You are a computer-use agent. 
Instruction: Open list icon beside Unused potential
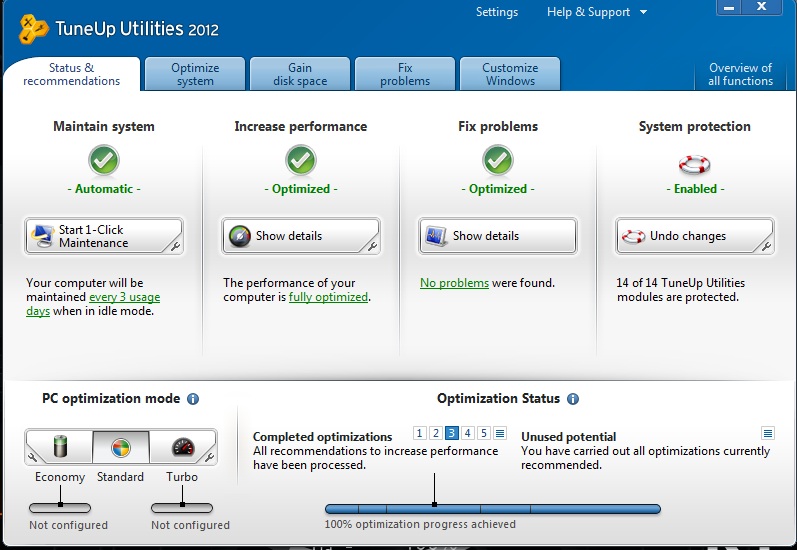[768, 433]
